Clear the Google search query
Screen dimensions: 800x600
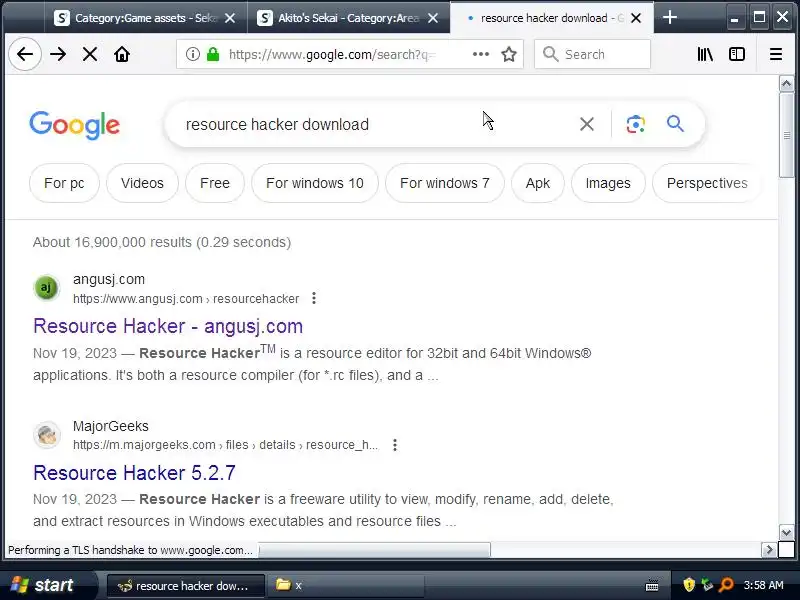click(587, 124)
